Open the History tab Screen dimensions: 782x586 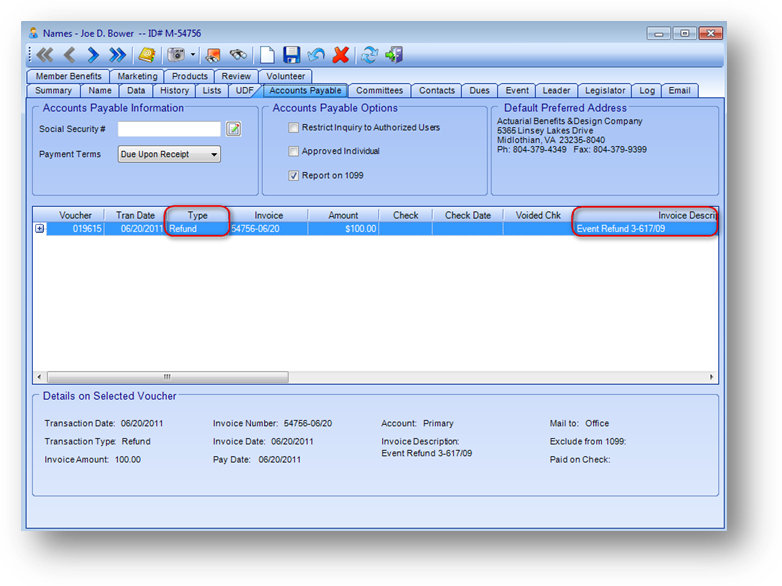(x=174, y=91)
